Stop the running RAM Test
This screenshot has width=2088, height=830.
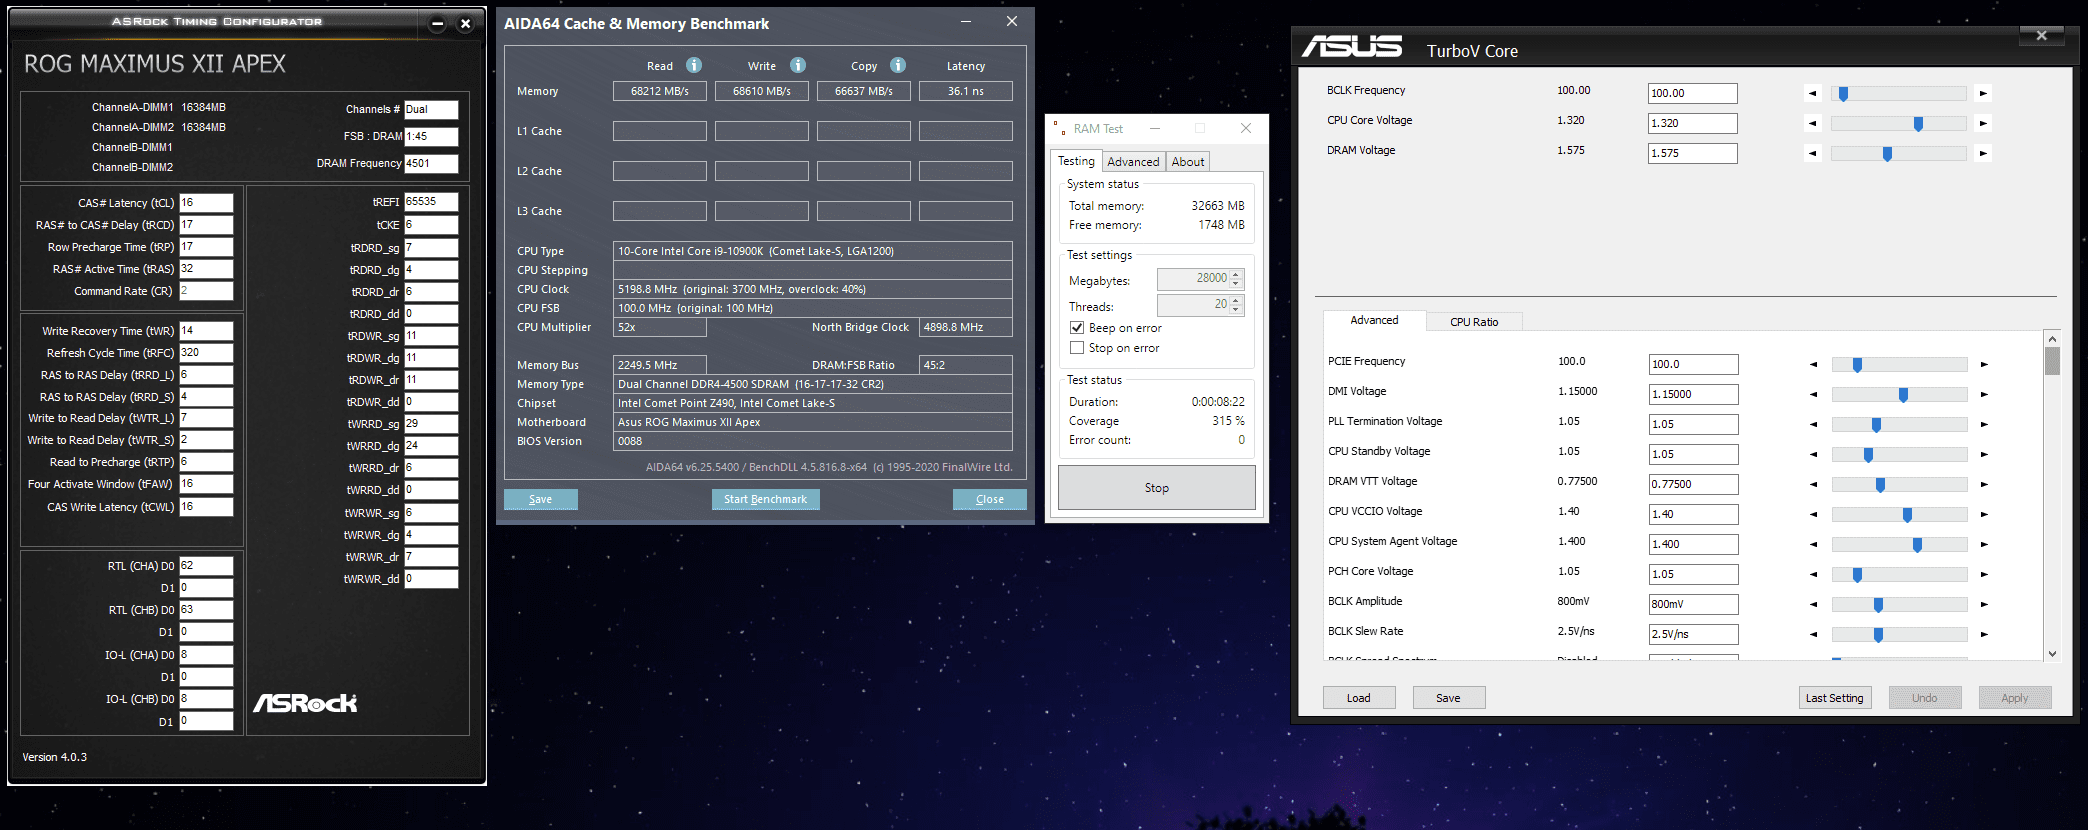[x=1156, y=488]
